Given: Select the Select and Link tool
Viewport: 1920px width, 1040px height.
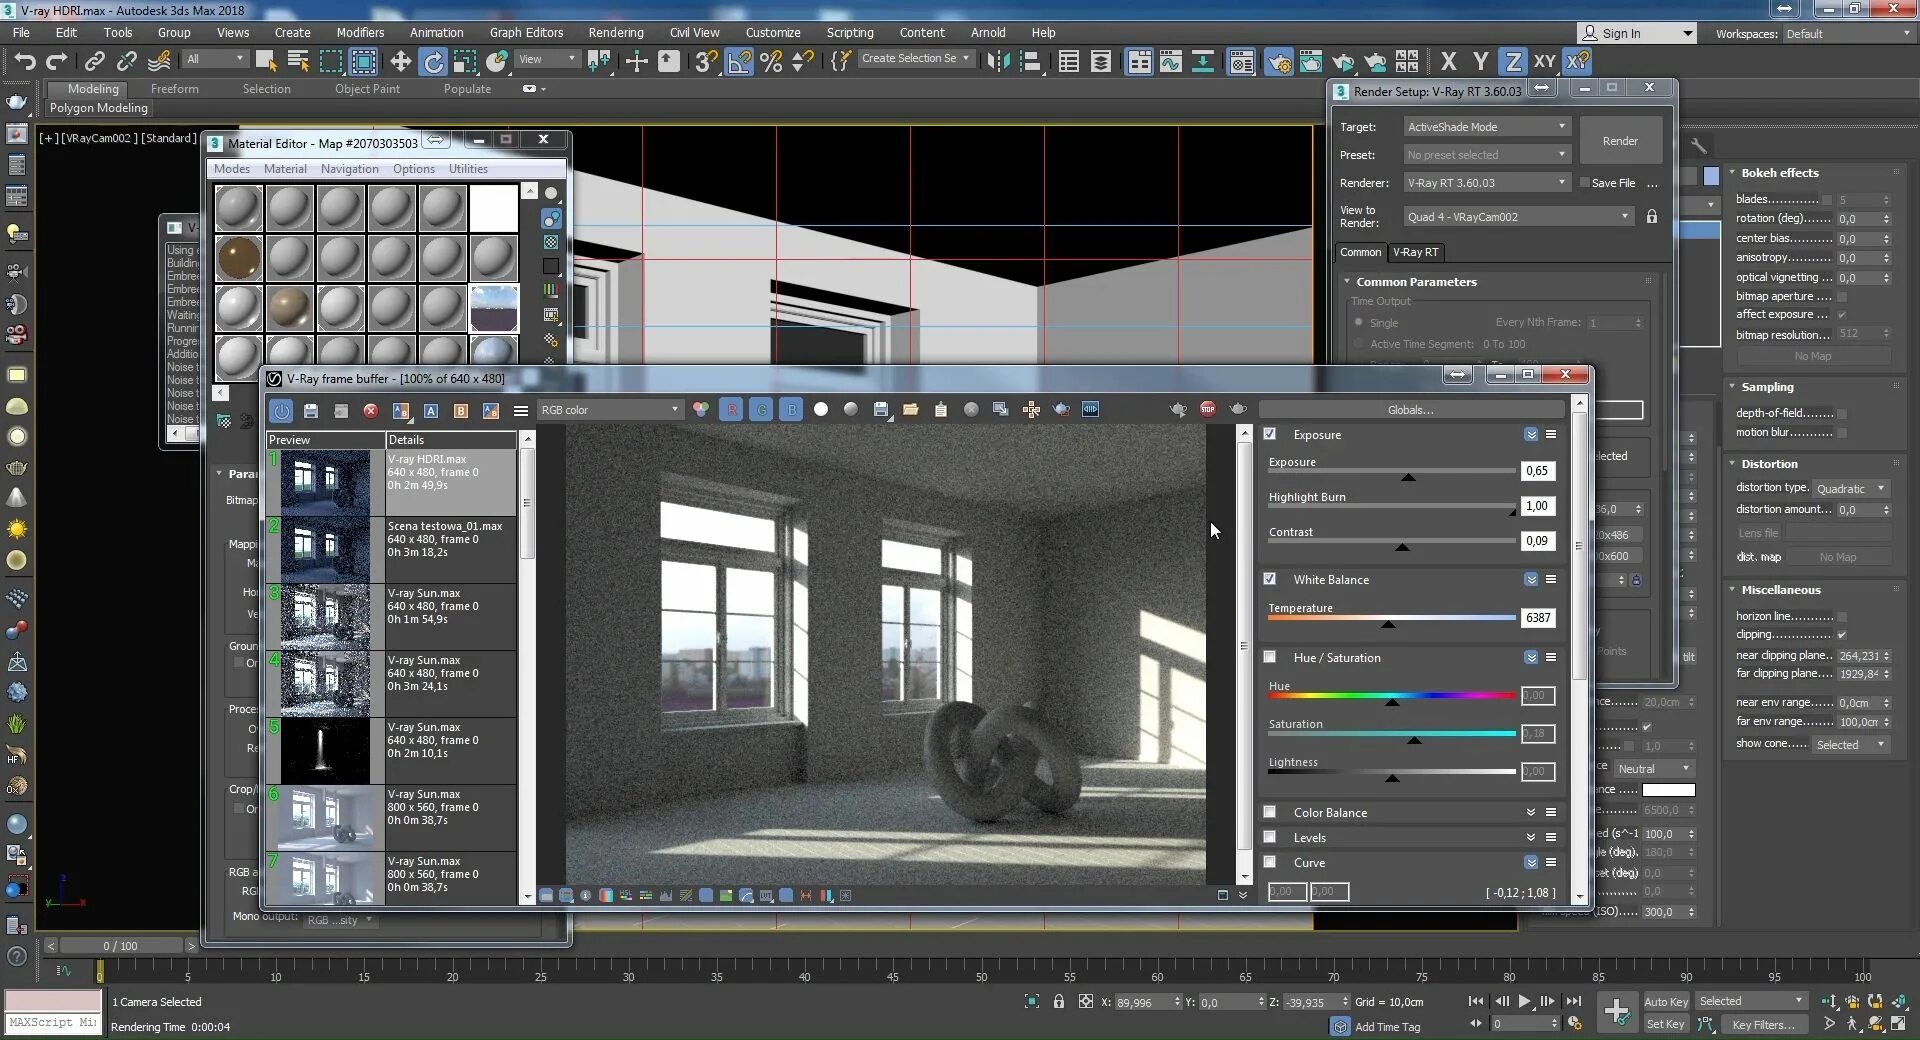Looking at the screenshot, I should pos(94,61).
